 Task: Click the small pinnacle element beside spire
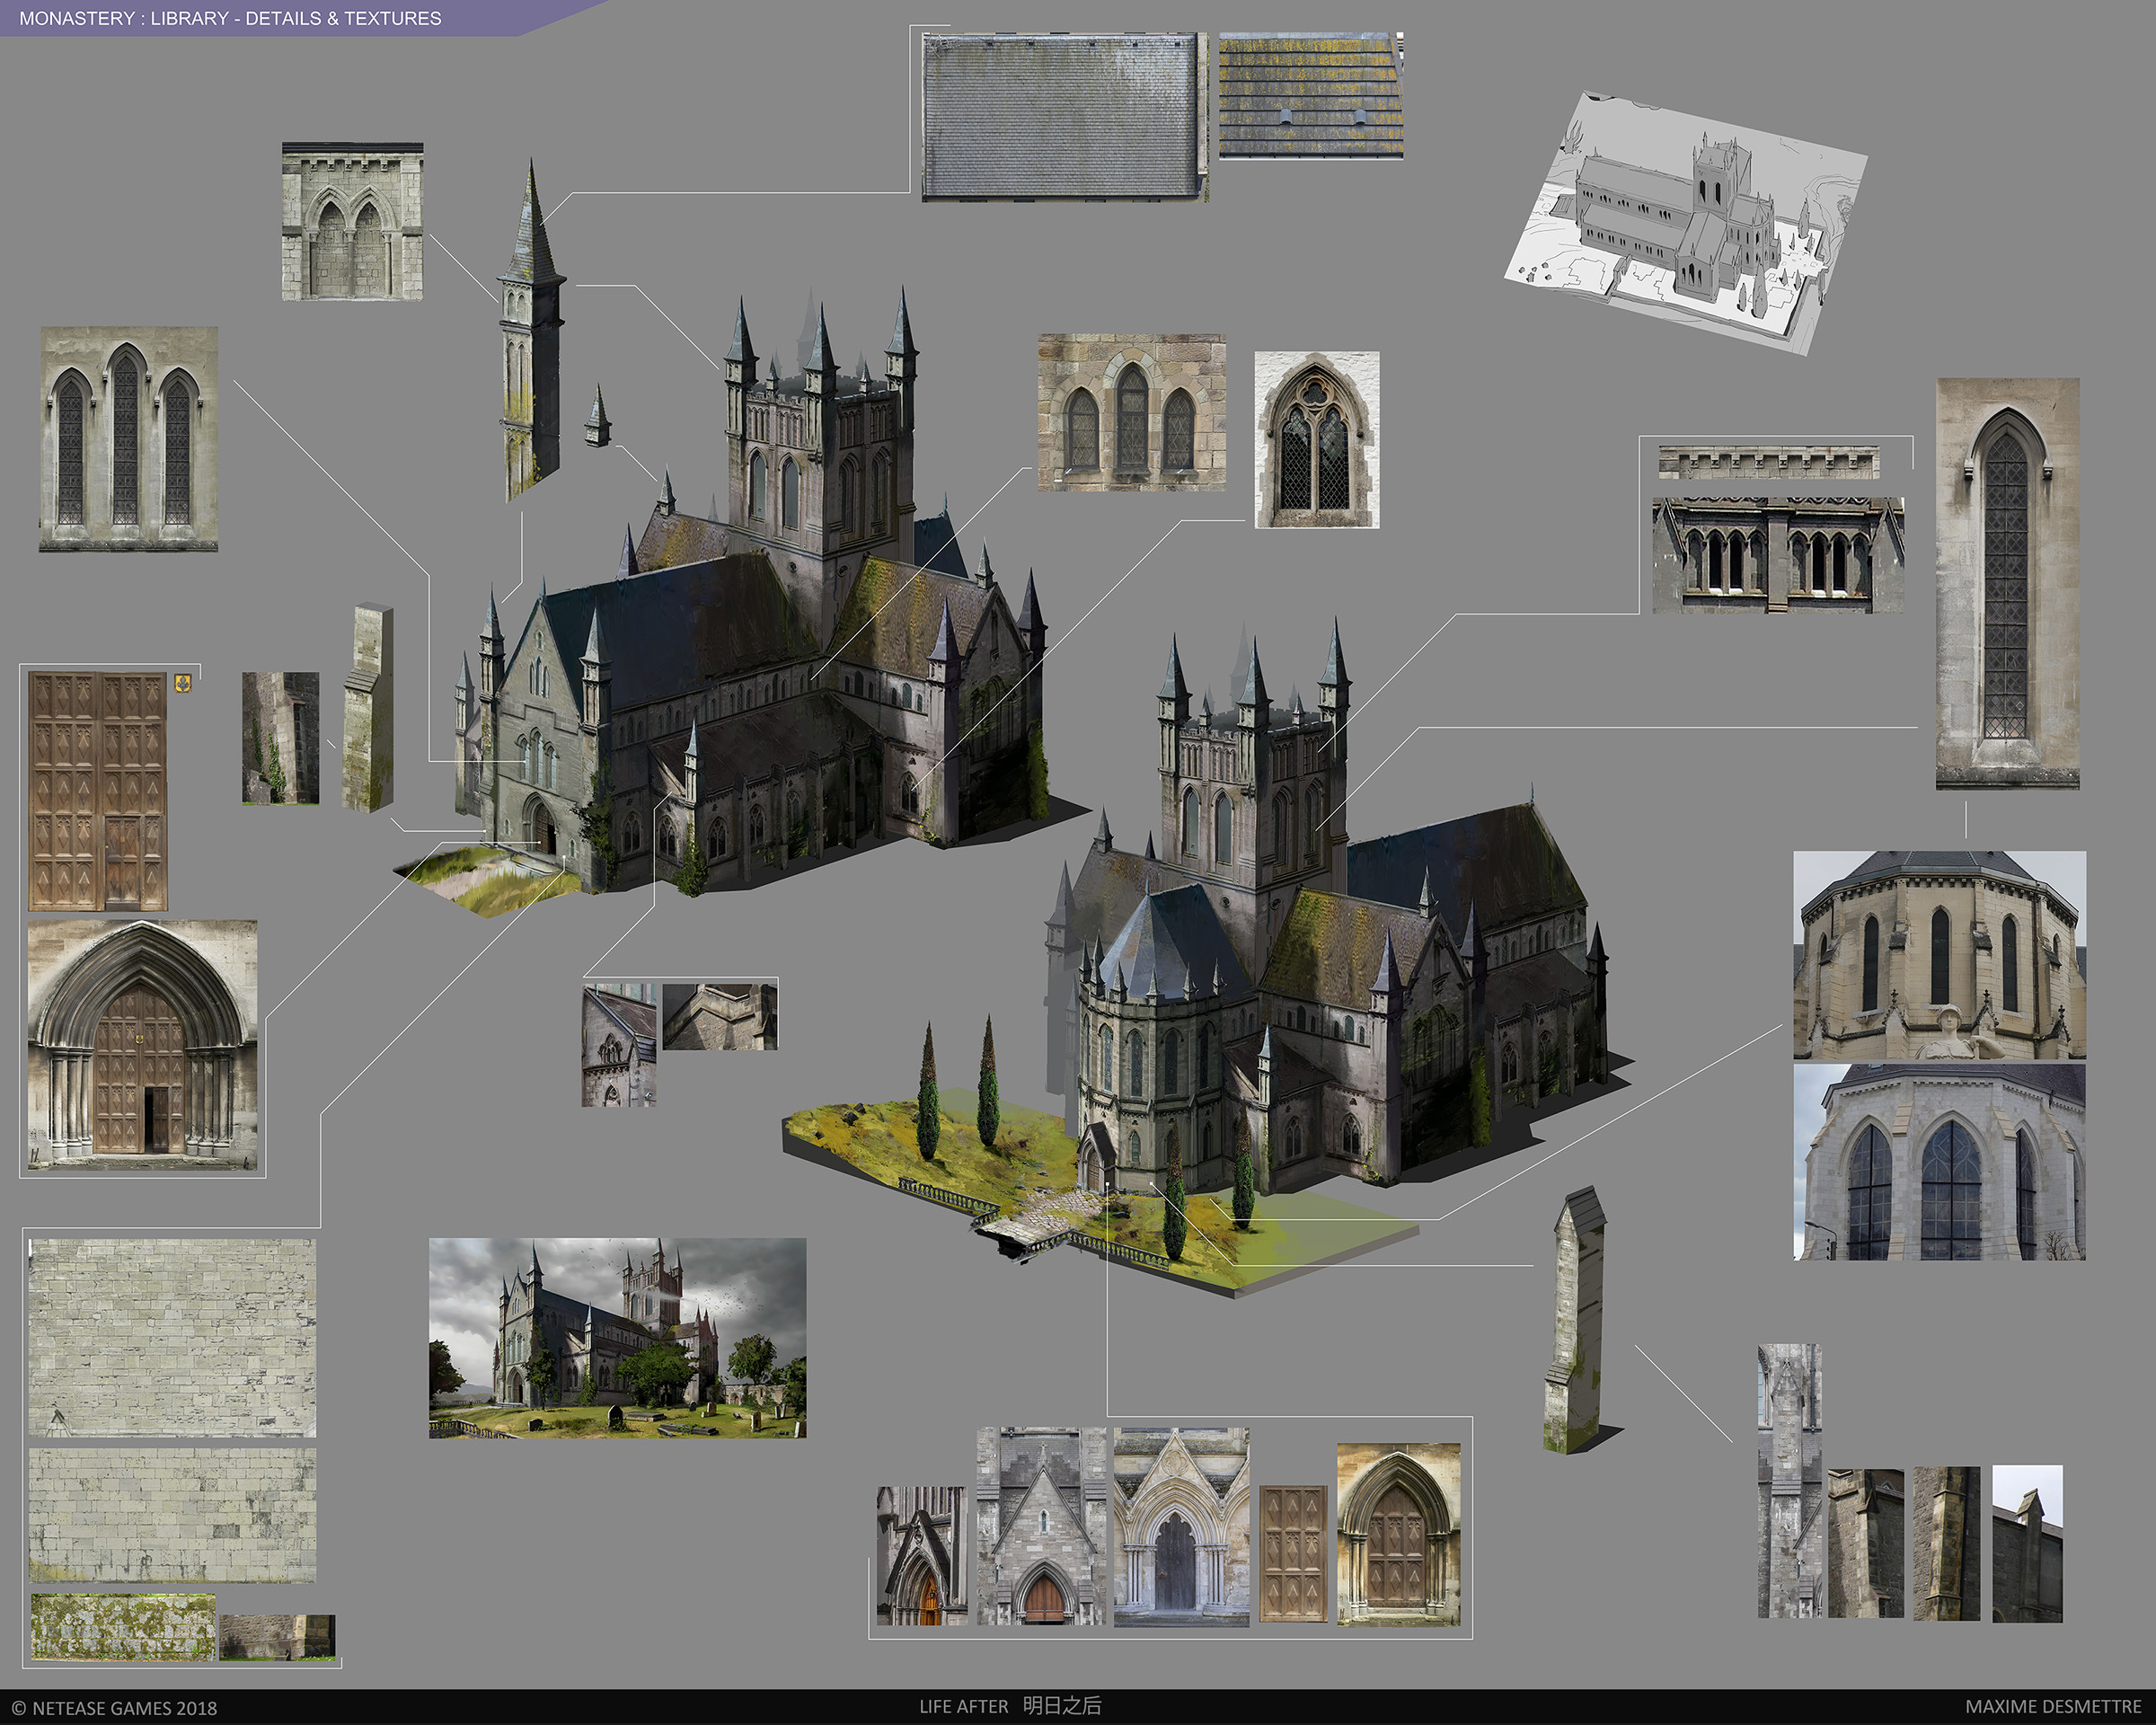(598, 415)
